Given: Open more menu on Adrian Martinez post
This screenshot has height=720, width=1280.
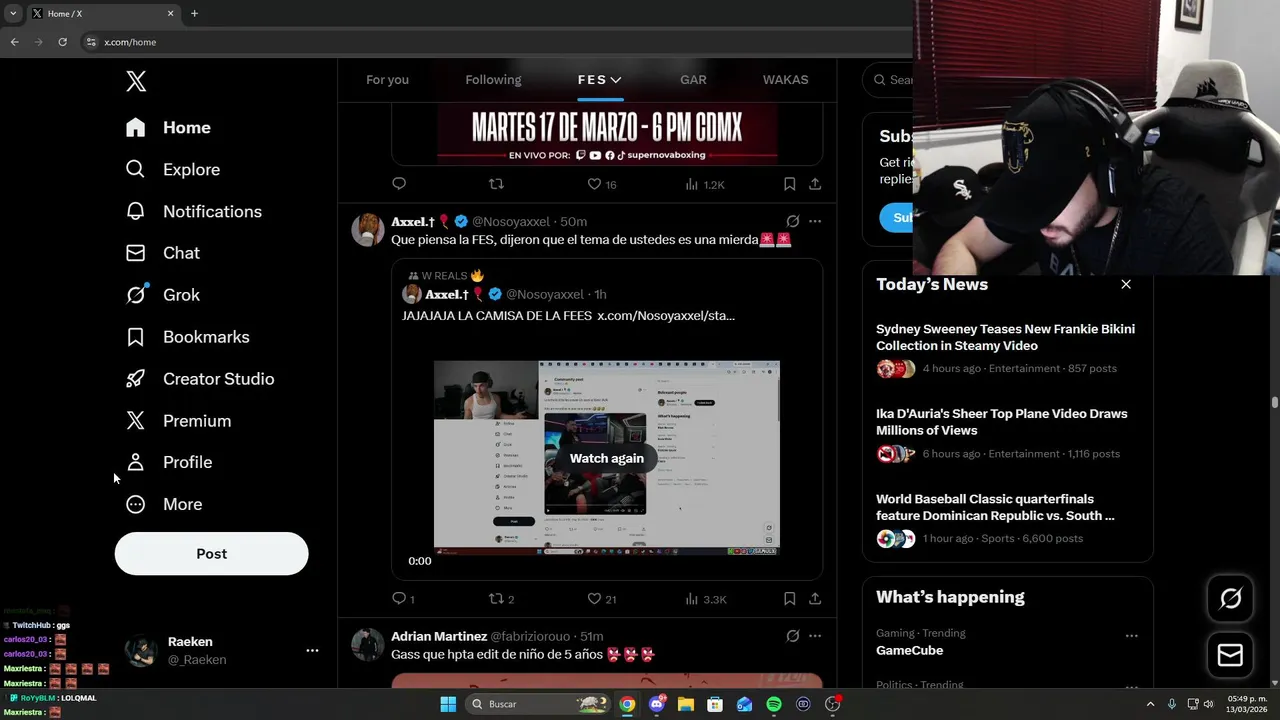Looking at the screenshot, I should (x=815, y=636).
